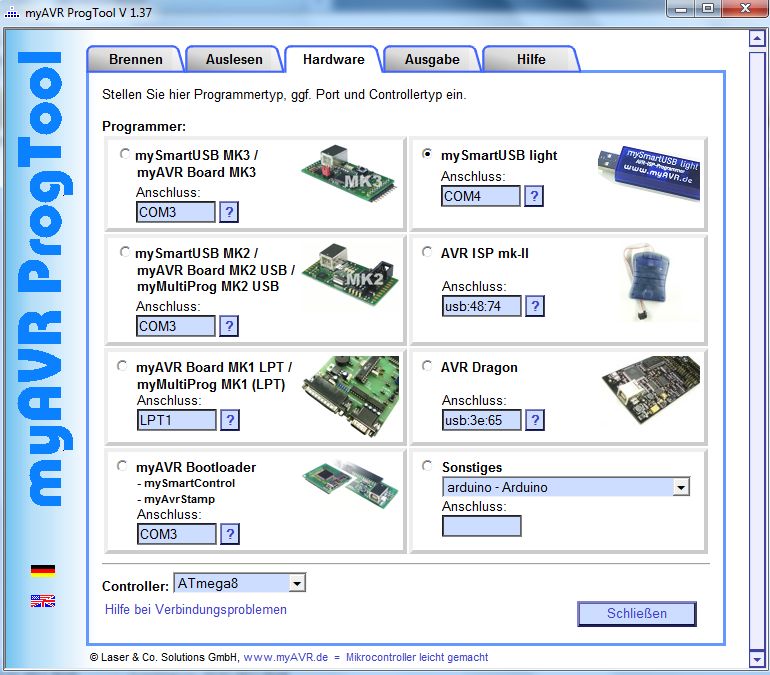Image resolution: width=770 pixels, height=675 pixels.
Task: Click the myAVR Bootloader boards picture
Action: 351,483
